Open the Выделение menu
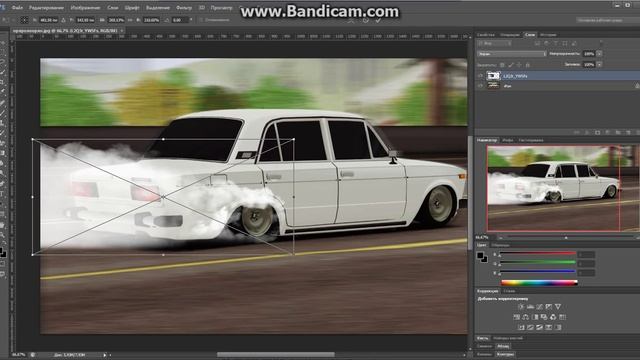The width and height of the screenshot is (640, 360). (x=158, y=8)
